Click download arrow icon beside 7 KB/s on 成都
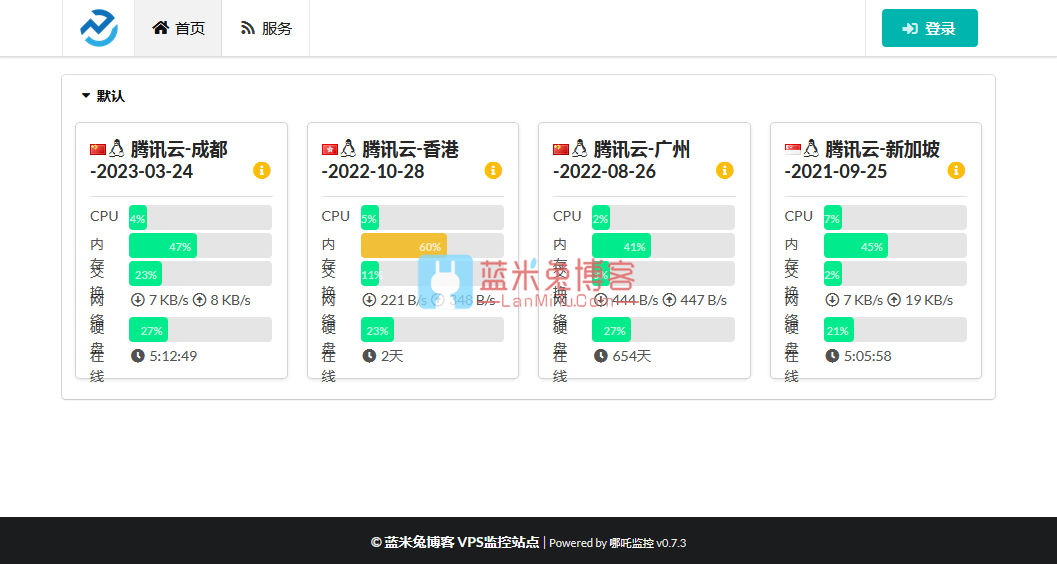This screenshot has height=564, width=1057. (138, 300)
